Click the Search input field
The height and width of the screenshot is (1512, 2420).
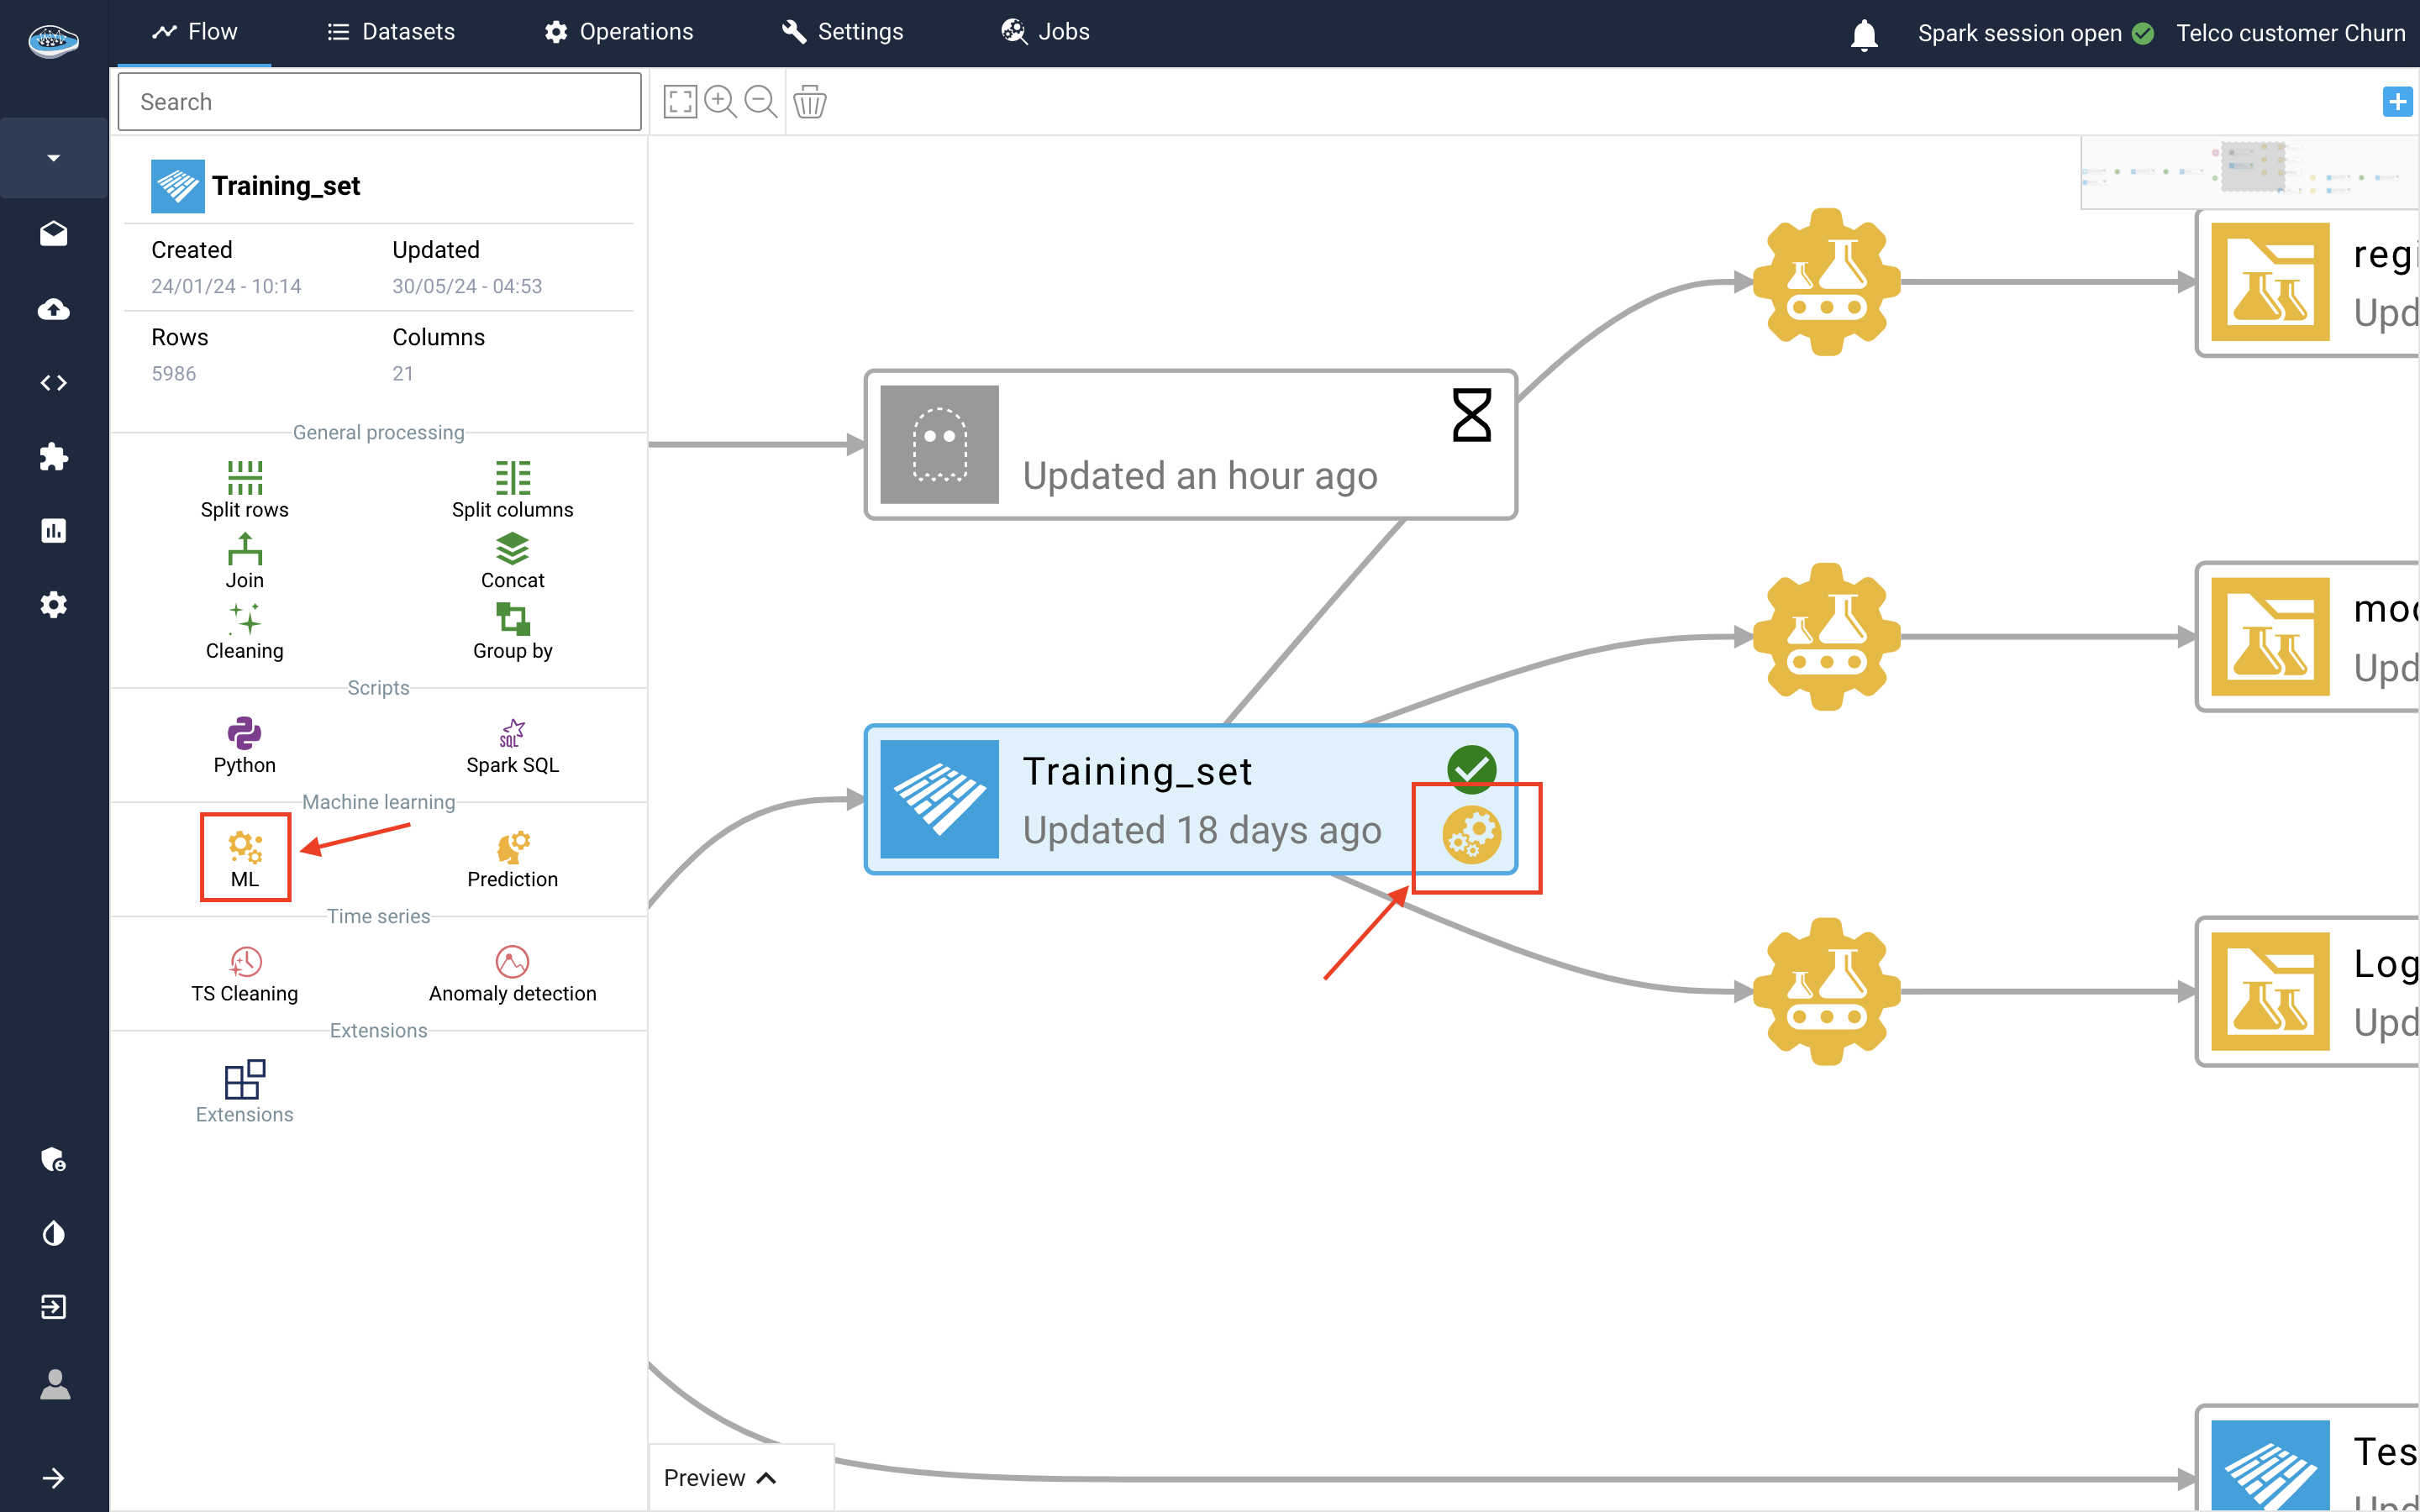tap(379, 102)
